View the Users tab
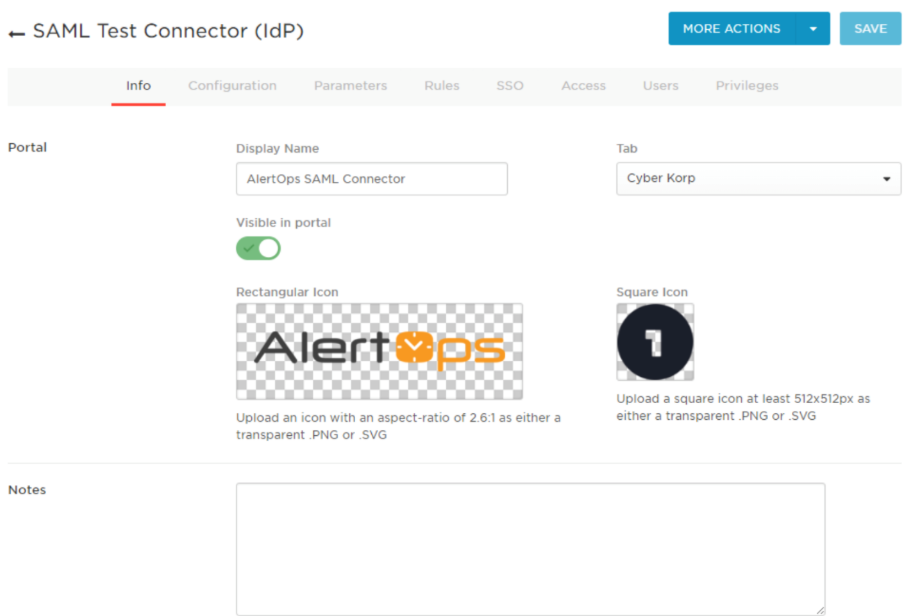This screenshot has width=910, height=616. 660,85
